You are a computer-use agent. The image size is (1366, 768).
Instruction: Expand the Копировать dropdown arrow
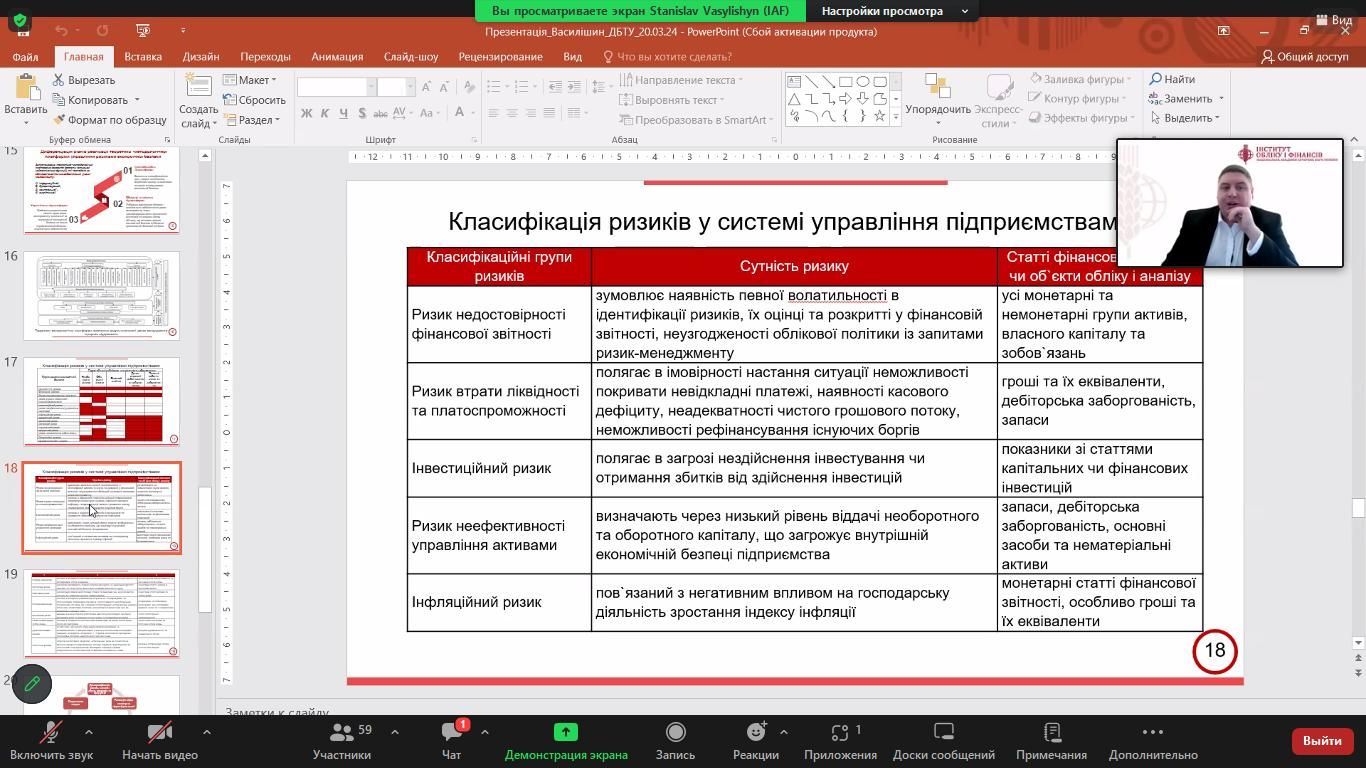pos(137,100)
